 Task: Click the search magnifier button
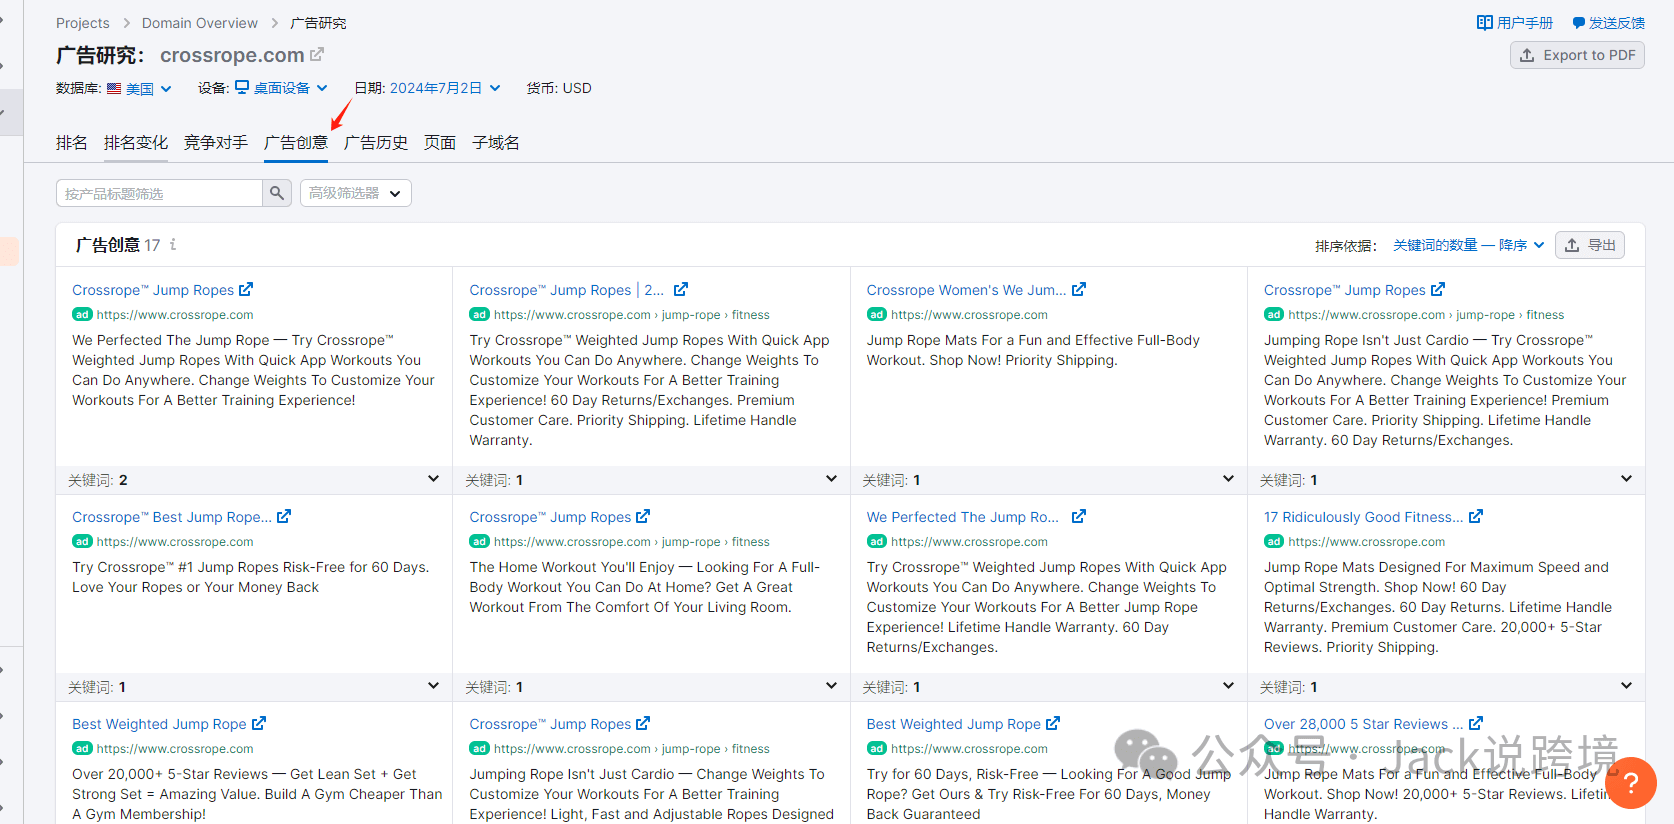pos(277,193)
